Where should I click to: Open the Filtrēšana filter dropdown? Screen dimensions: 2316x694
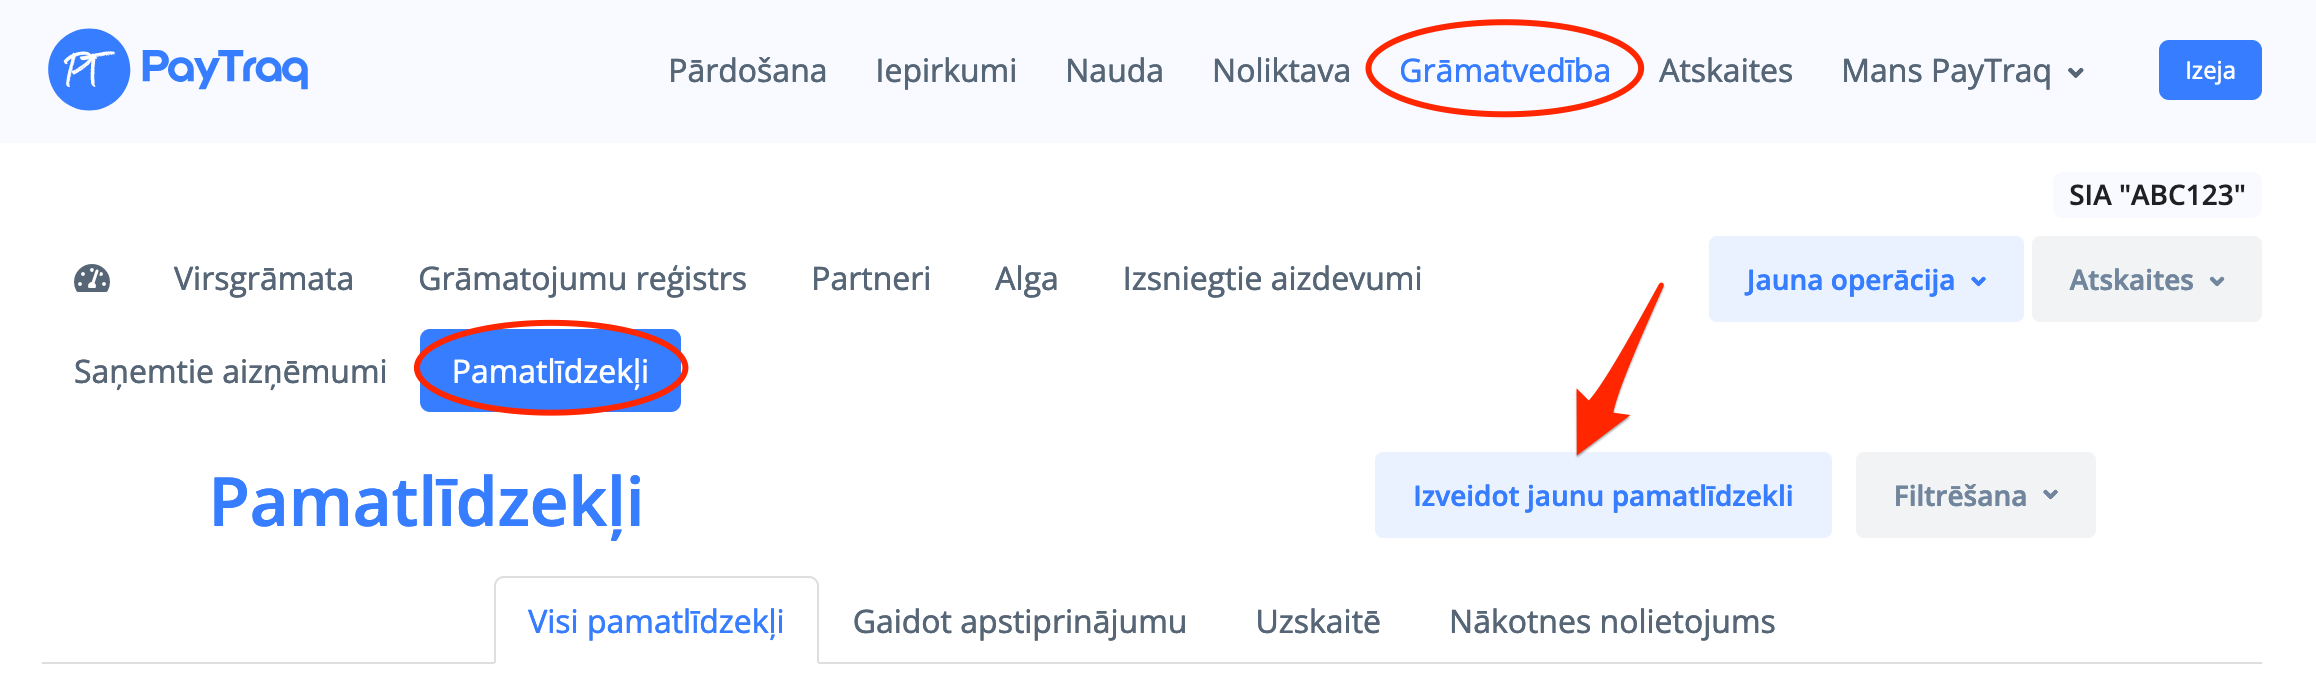click(x=1975, y=496)
